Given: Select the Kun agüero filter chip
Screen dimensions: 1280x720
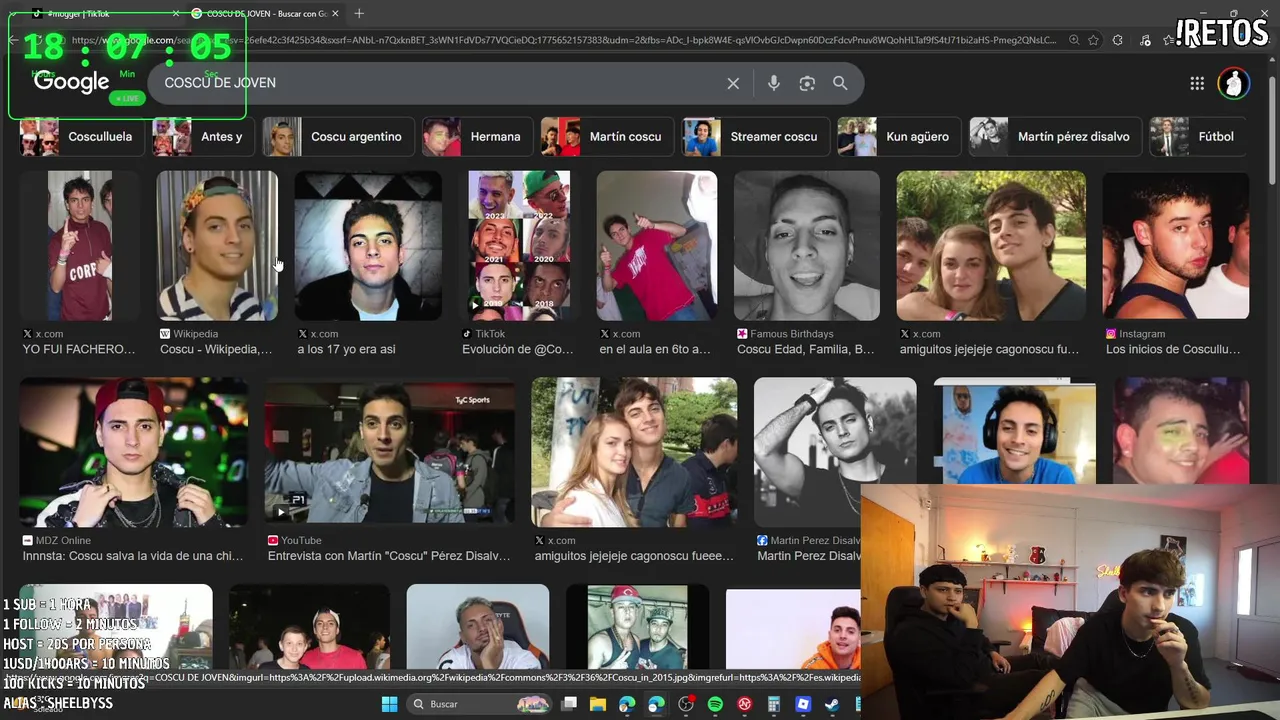Looking at the screenshot, I should 897,137.
